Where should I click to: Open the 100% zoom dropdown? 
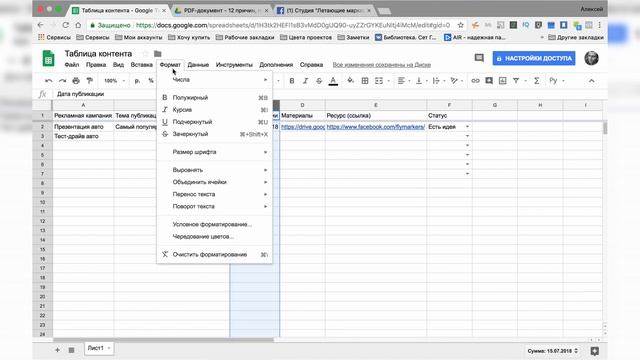(x=114, y=81)
